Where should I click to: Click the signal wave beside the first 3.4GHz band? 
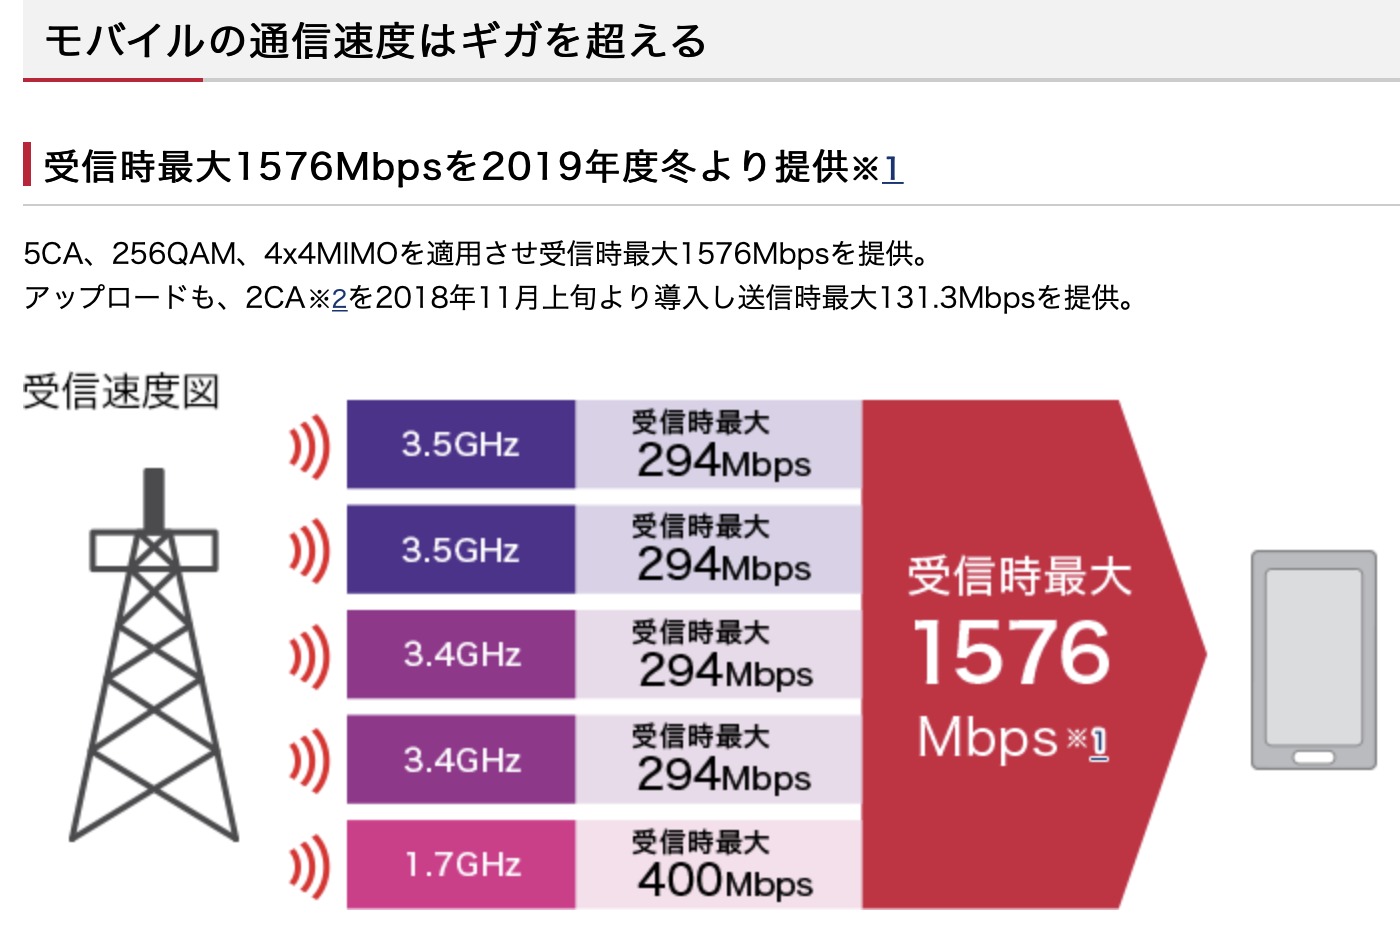[x=309, y=656]
